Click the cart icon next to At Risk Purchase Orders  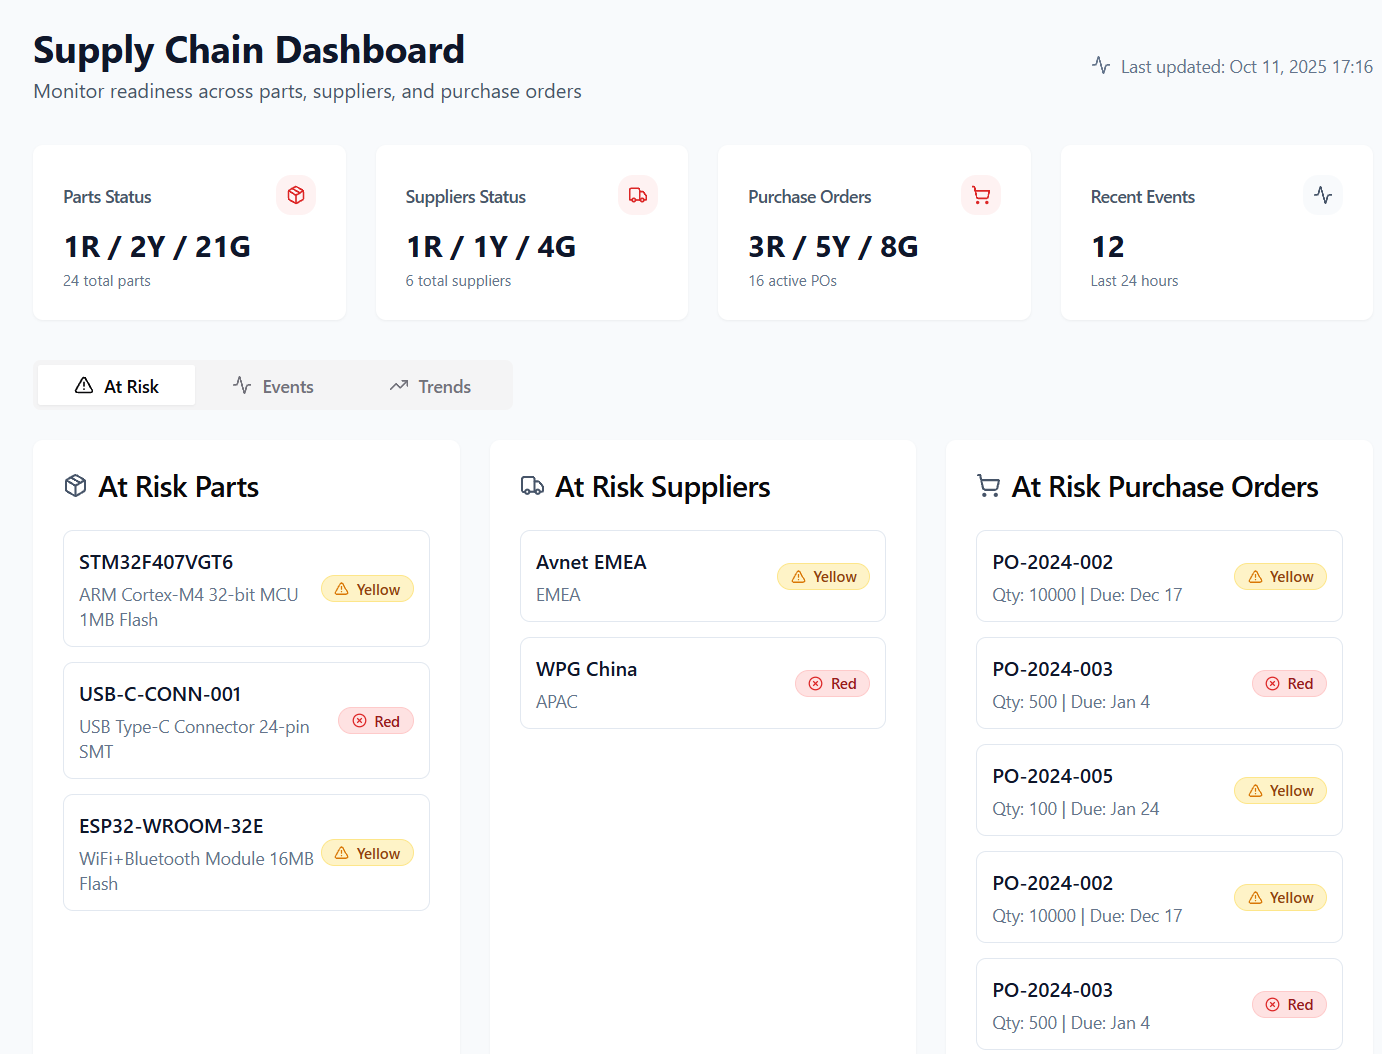[988, 486]
